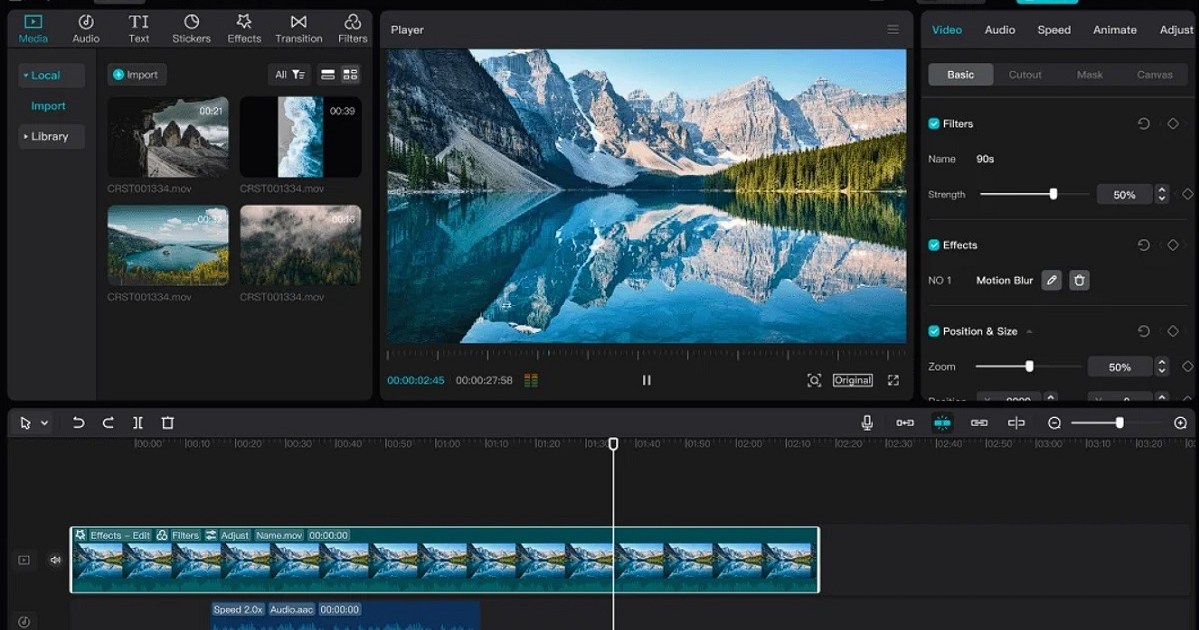Disable the Filters checkbox in Video settings

tap(933, 123)
